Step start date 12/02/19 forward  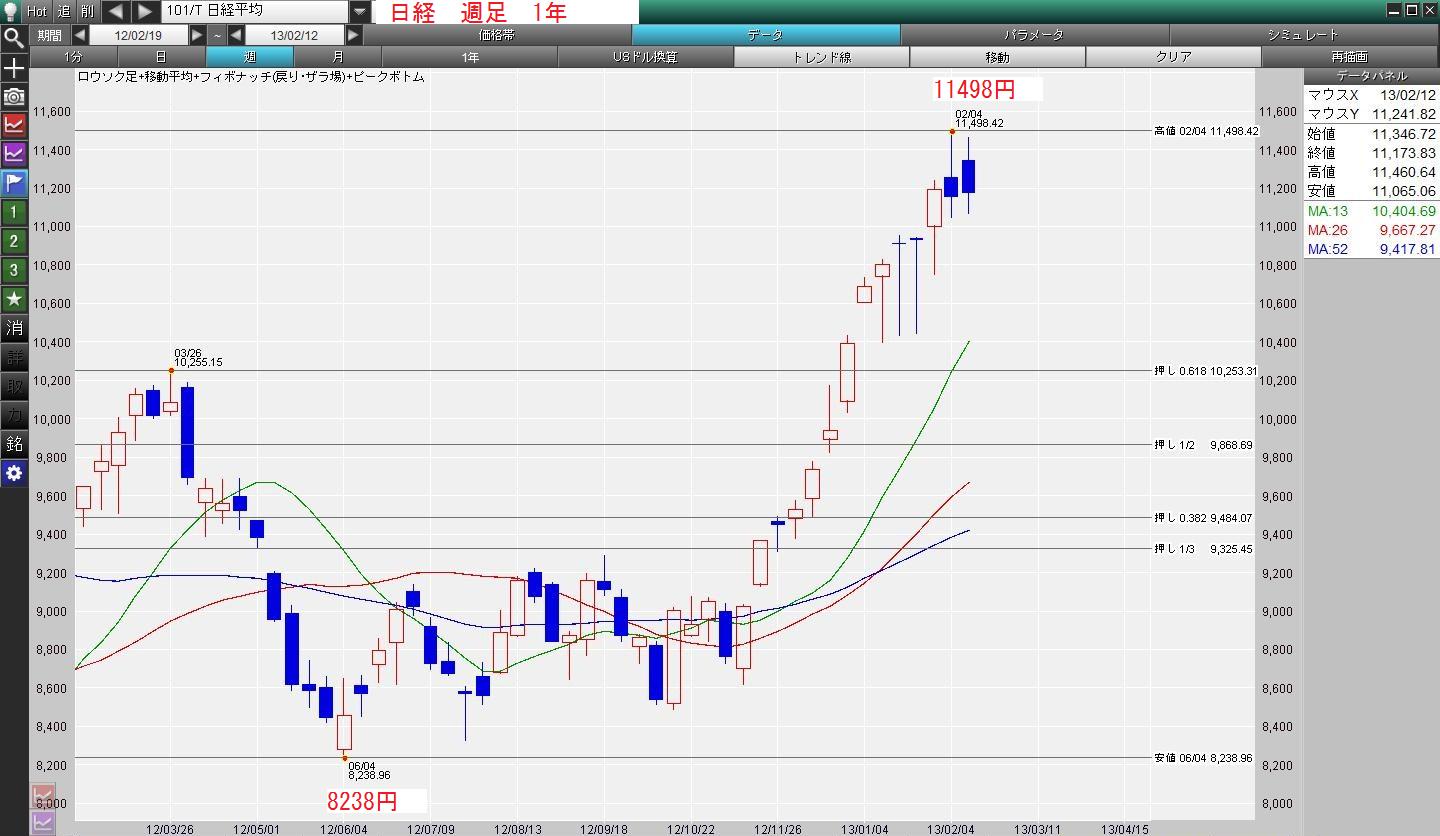(197, 35)
